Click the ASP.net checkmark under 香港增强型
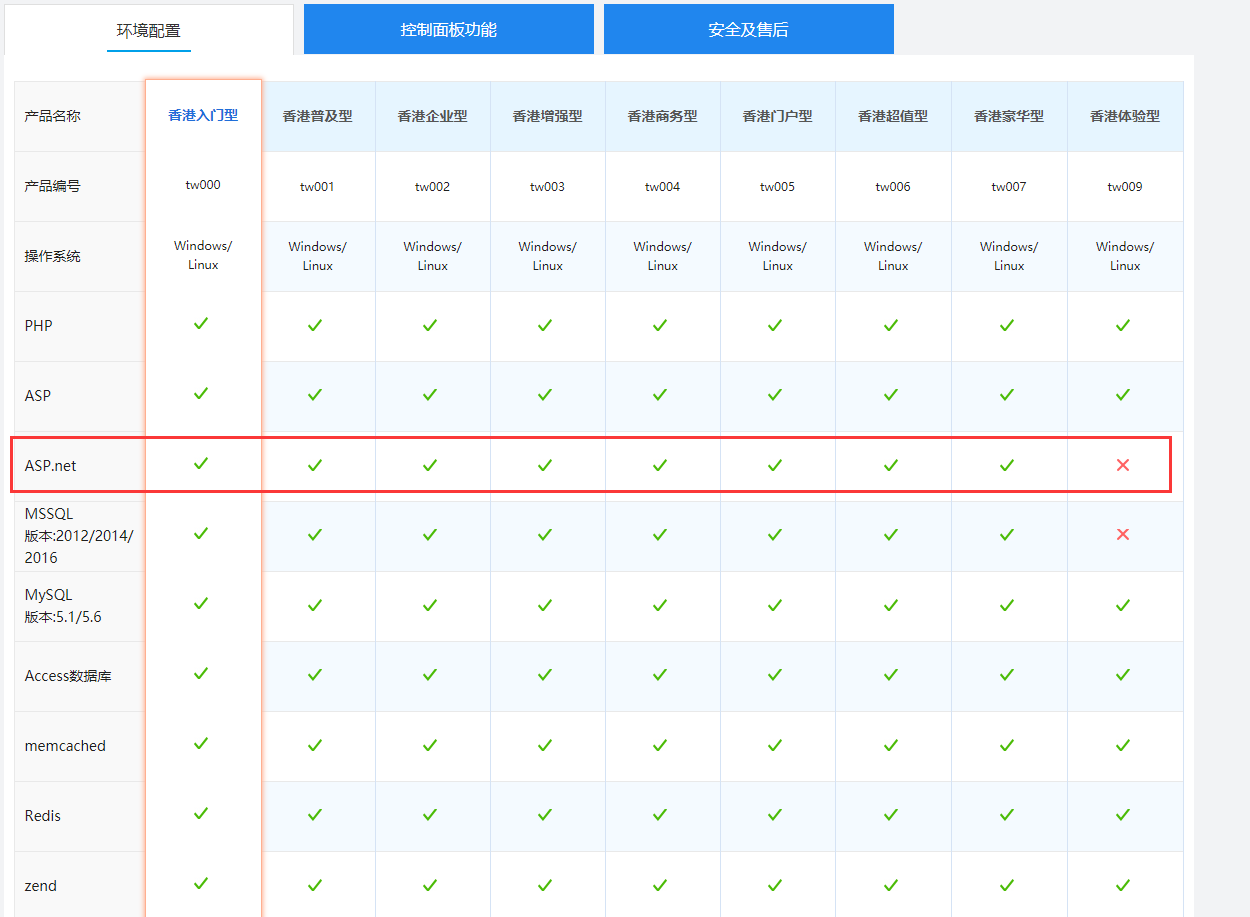The image size is (1250, 917). [545, 464]
